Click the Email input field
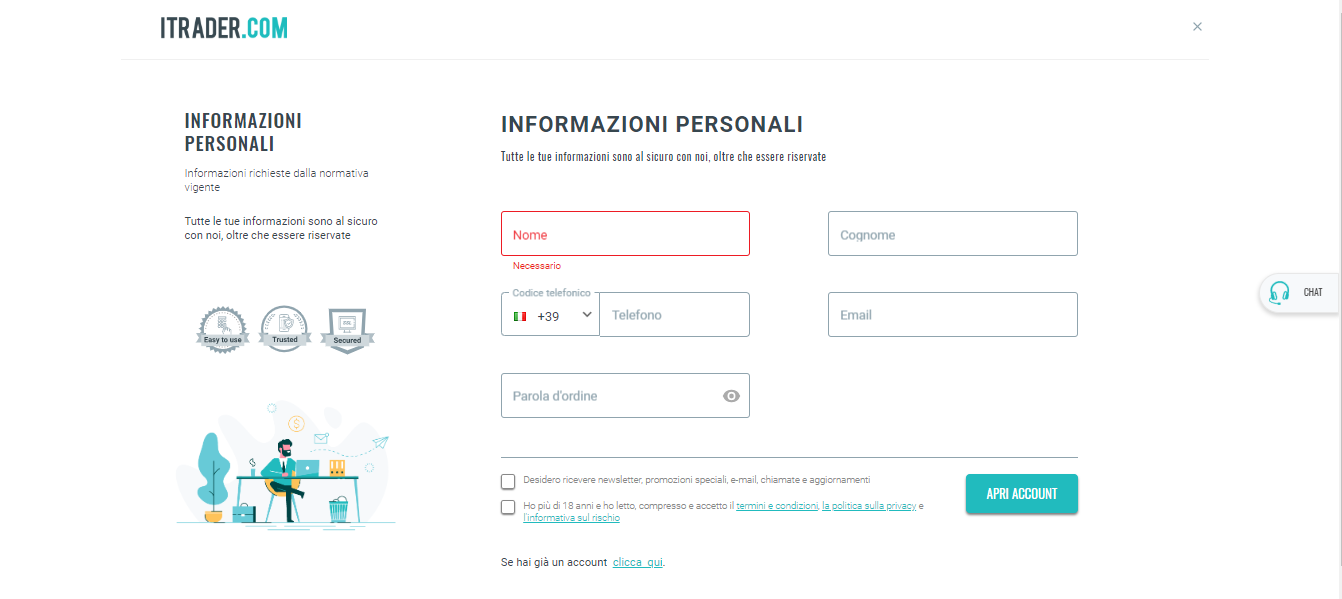1342x599 pixels. (952, 314)
